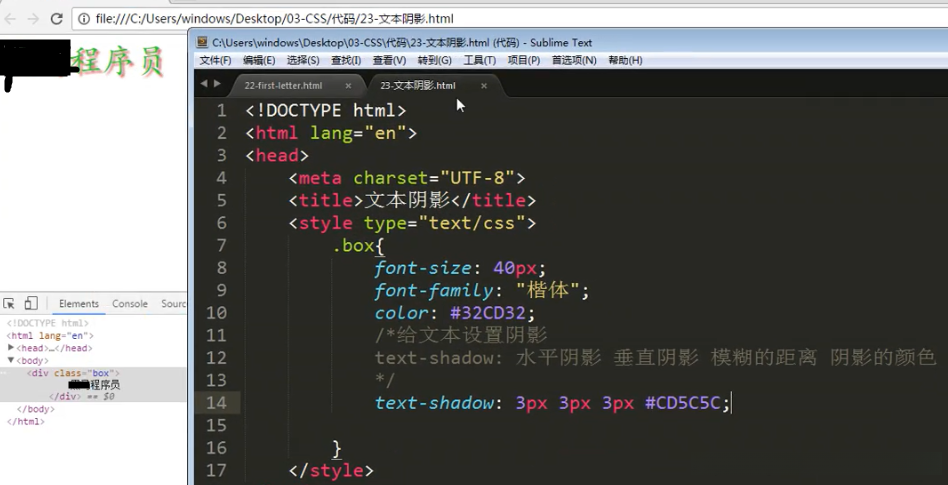Click the Chrome address bar URL
Viewport: 948px width, 485px height.
tap(274, 19)
